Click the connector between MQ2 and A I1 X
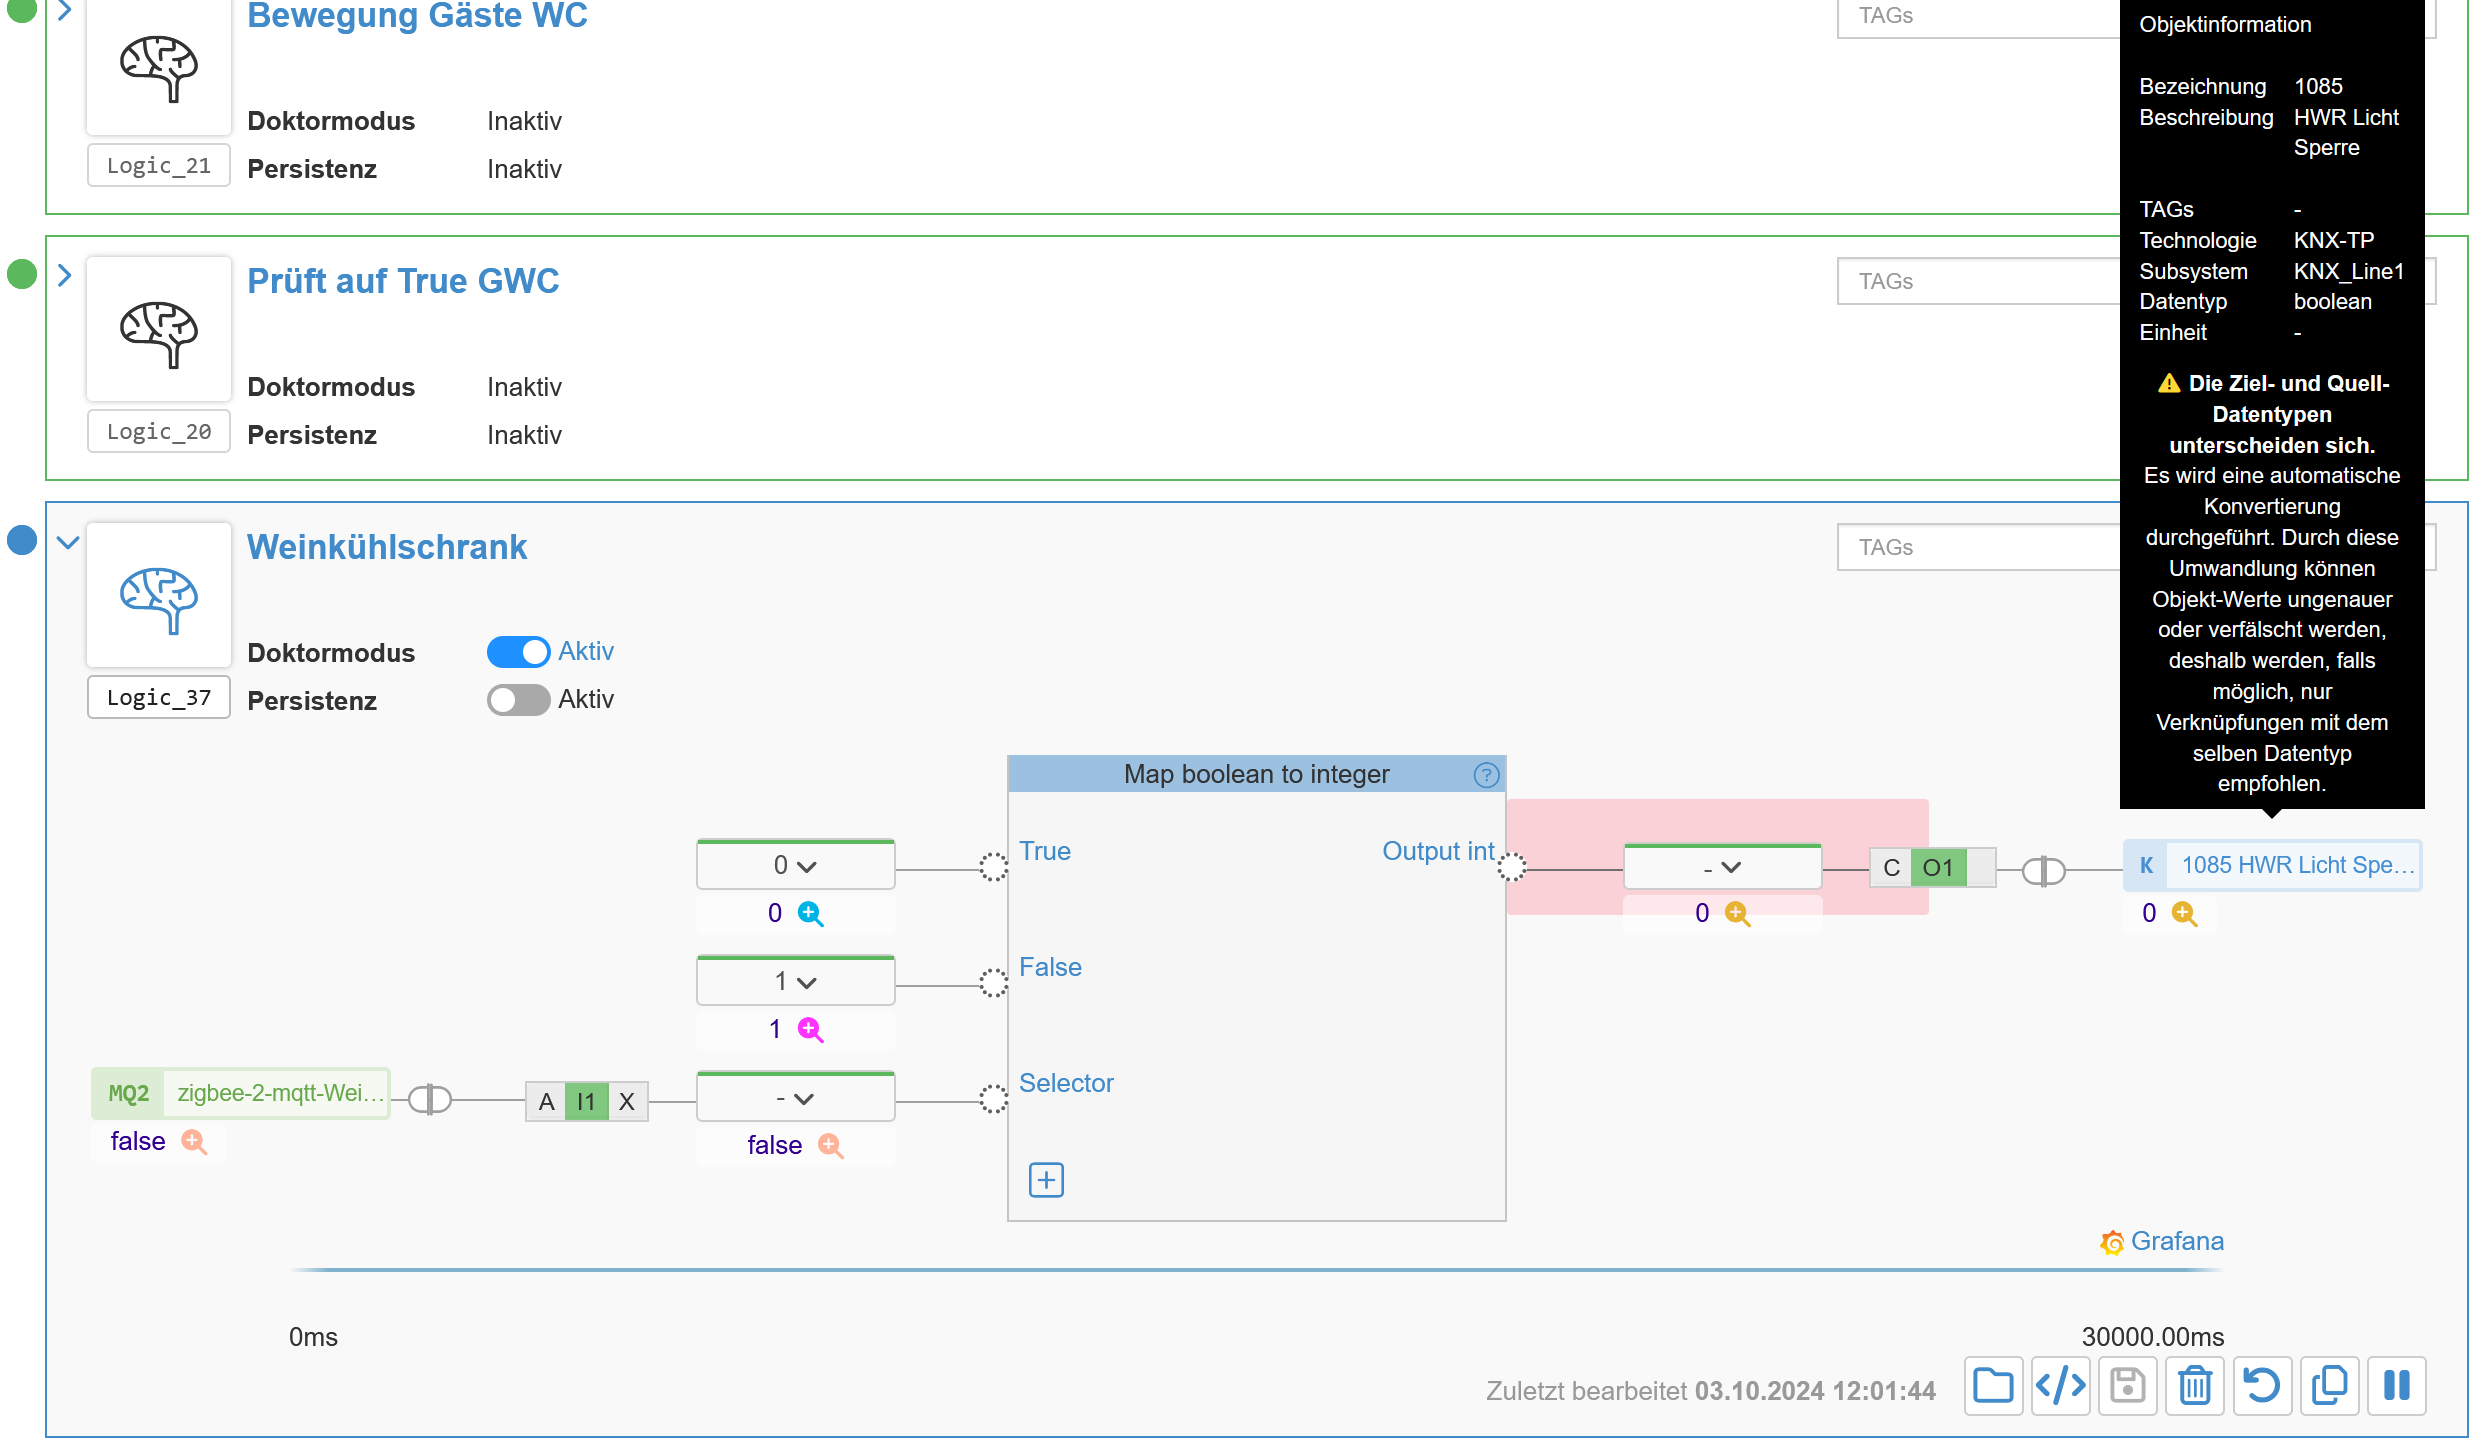This screenshot has height=1446, width=2480. [430, 1100]
